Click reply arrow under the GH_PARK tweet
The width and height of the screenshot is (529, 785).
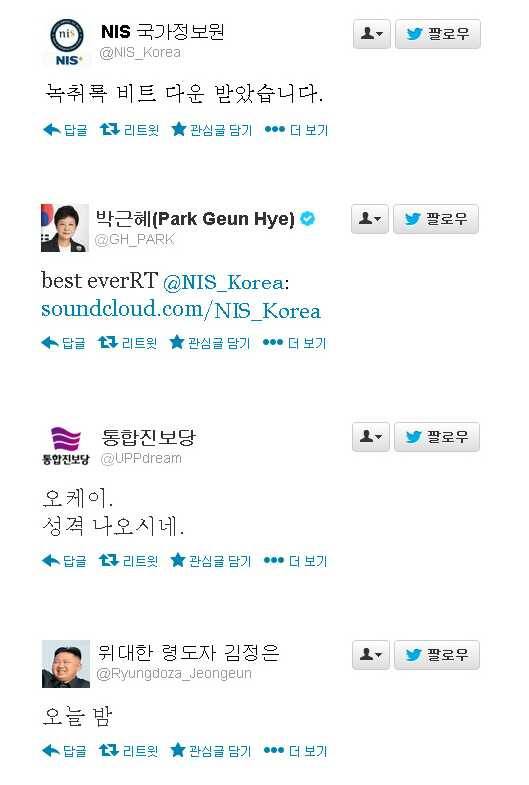click(x=64, y=343)
